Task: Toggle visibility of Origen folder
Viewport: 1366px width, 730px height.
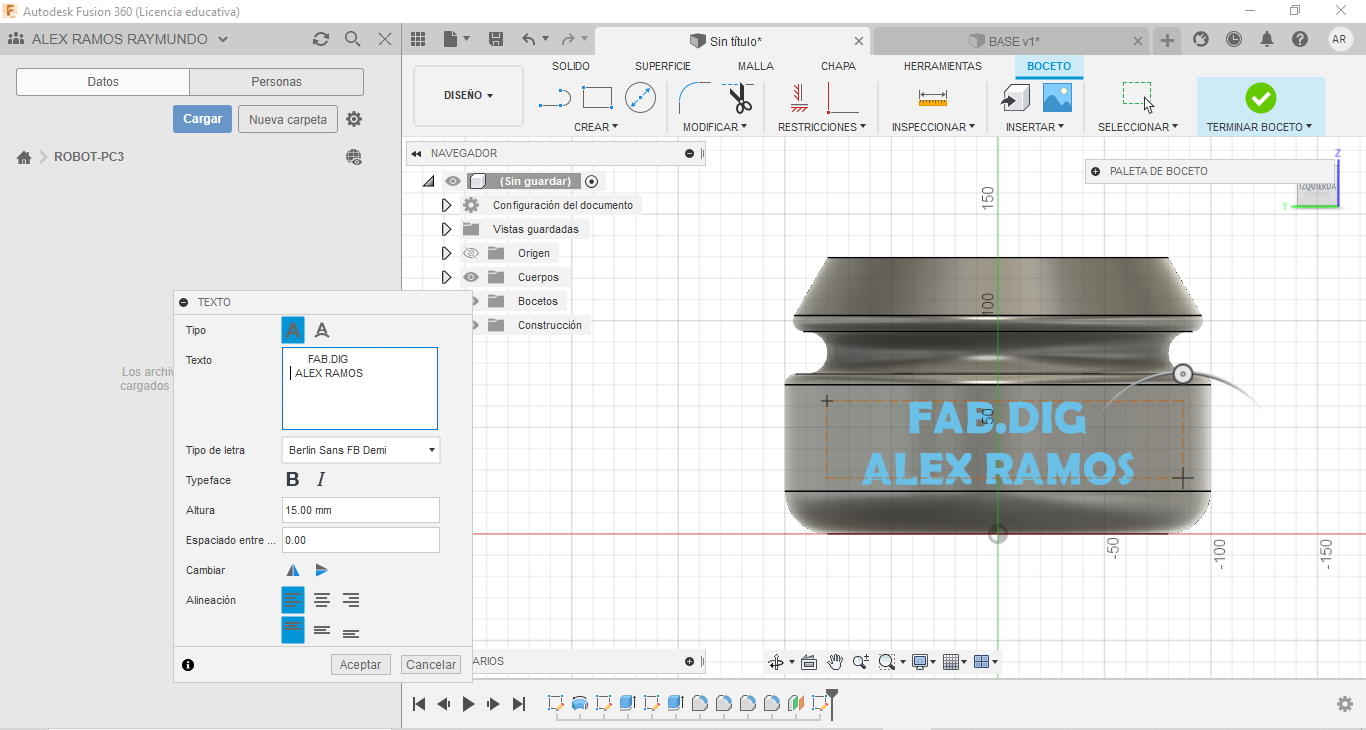Action: (x=471, y=253)
